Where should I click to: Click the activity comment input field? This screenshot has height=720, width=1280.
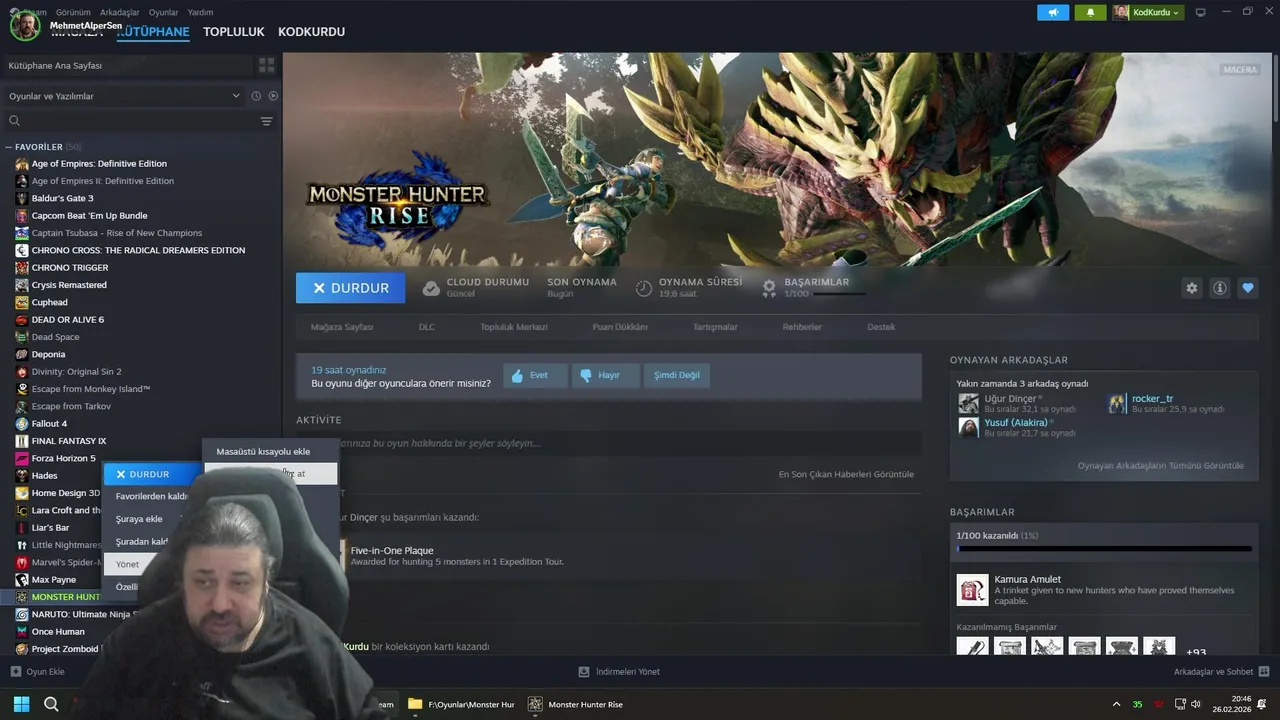pos(609,443)
